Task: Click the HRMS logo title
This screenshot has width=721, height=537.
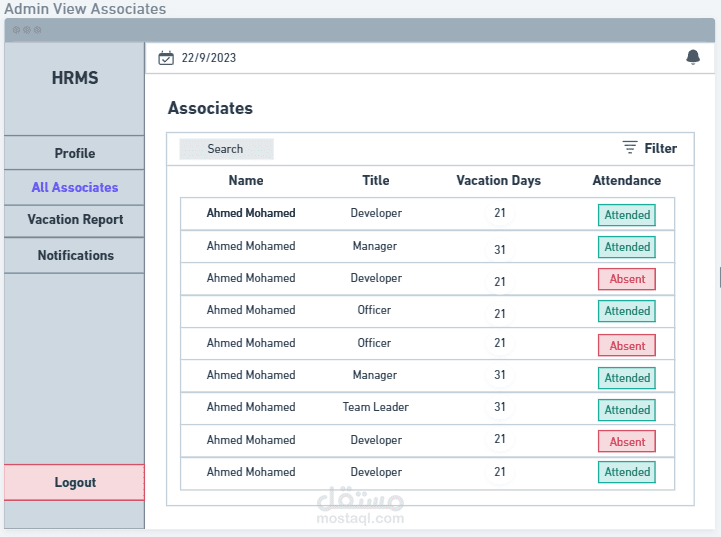Action: (75, 78)
